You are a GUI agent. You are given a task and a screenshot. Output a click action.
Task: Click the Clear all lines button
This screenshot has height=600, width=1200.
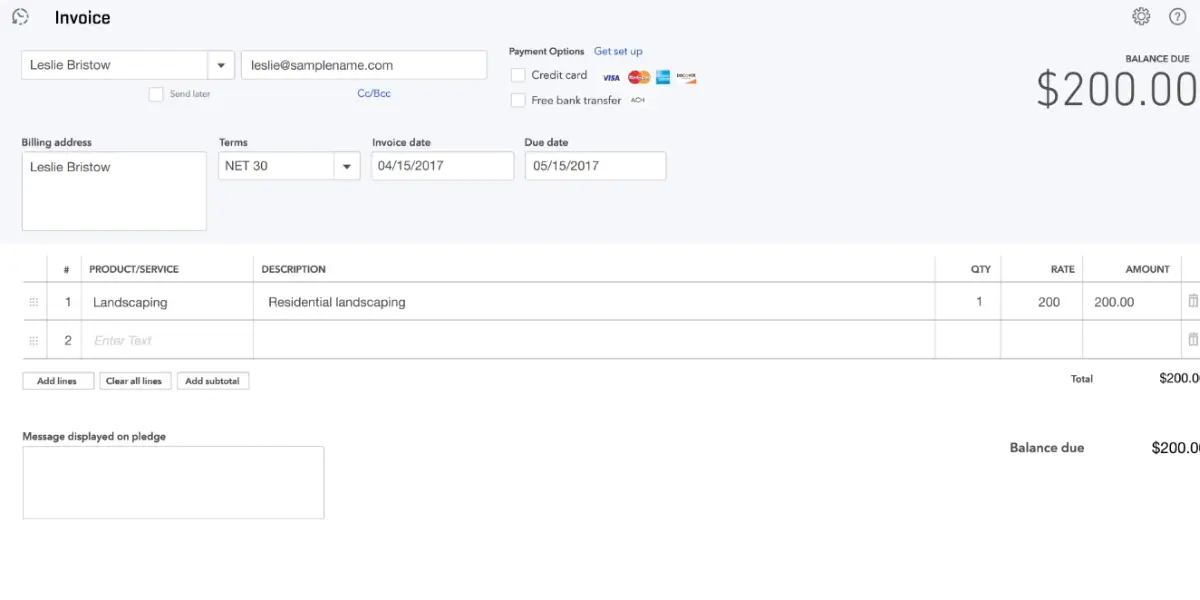point(134,381)
